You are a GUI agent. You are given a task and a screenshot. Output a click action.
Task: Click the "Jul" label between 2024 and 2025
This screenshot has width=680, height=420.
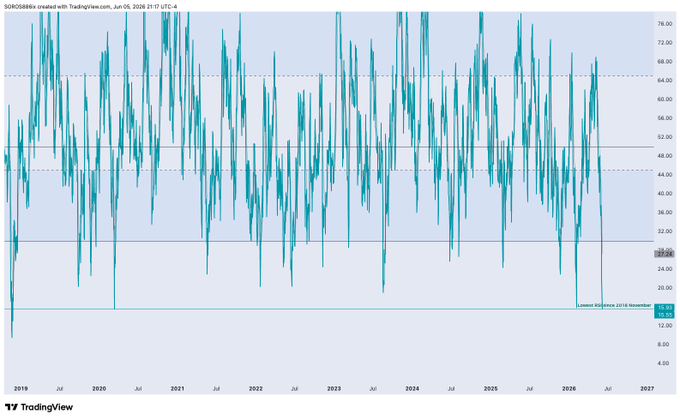(x=451, y=389)
